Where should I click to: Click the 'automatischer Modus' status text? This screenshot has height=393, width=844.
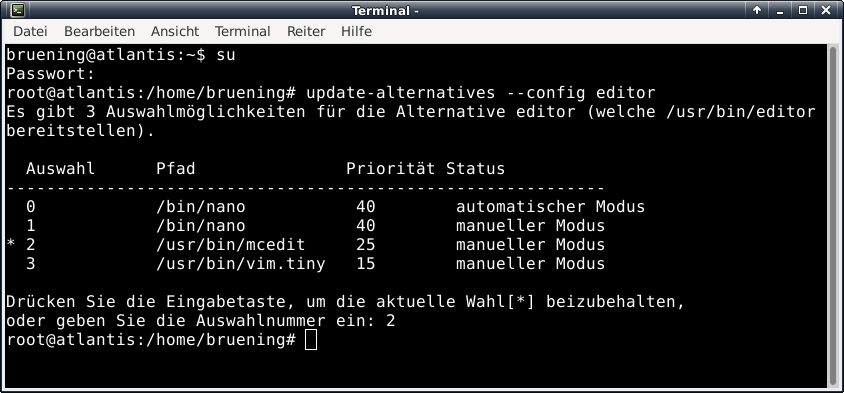pos(550,207)
